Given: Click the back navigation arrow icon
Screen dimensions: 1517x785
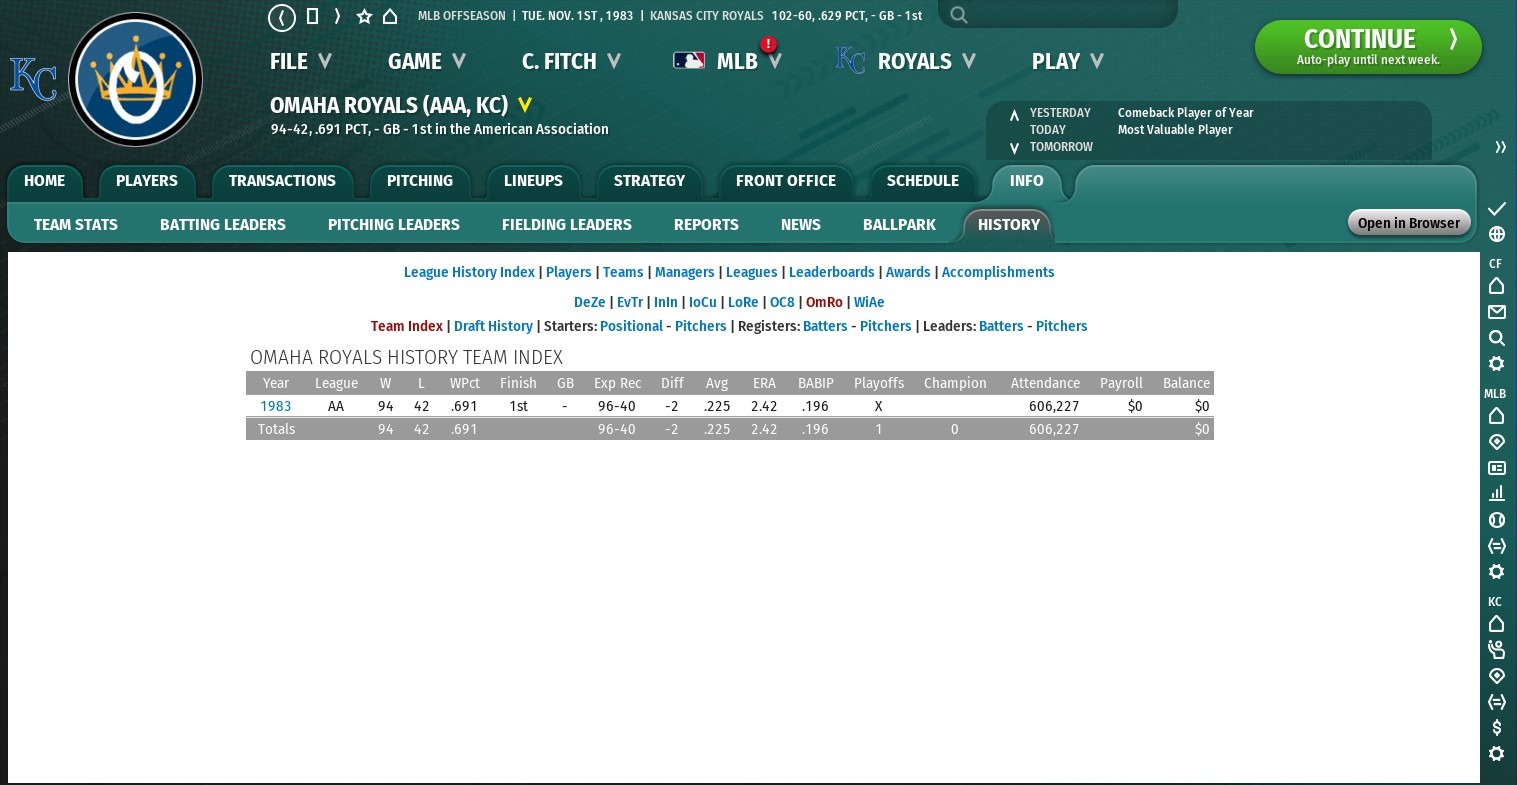Looking at the screenshot, I should point(282,17).
